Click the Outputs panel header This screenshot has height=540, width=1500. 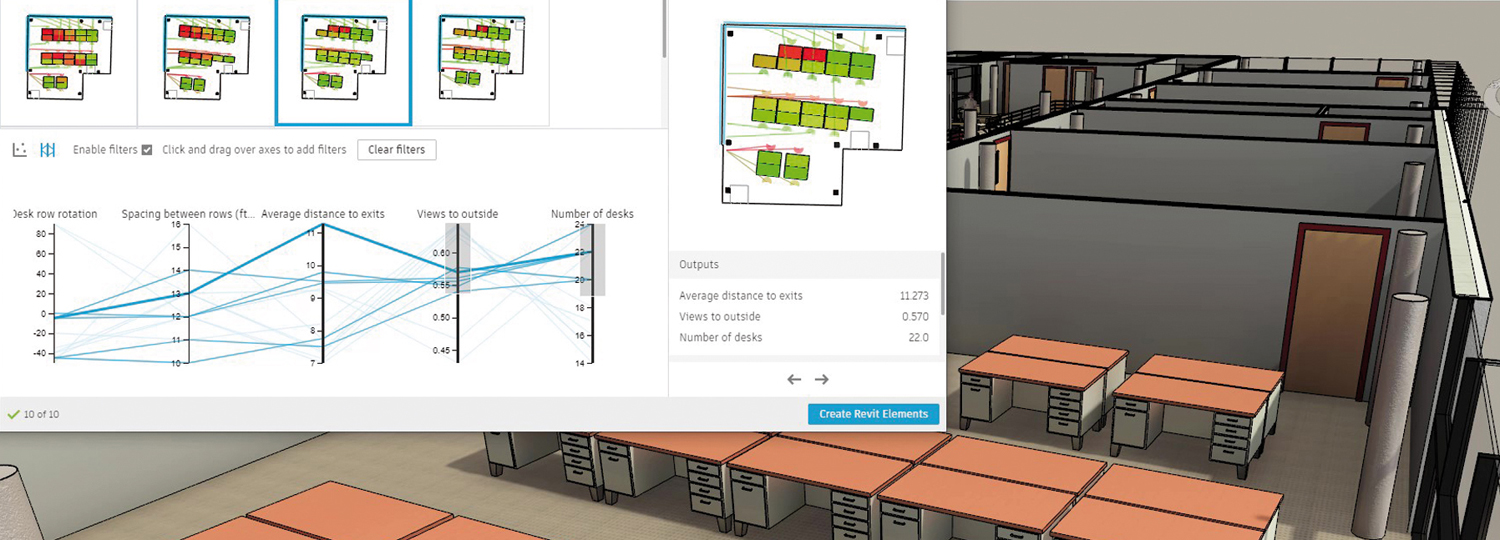point(699,265)
